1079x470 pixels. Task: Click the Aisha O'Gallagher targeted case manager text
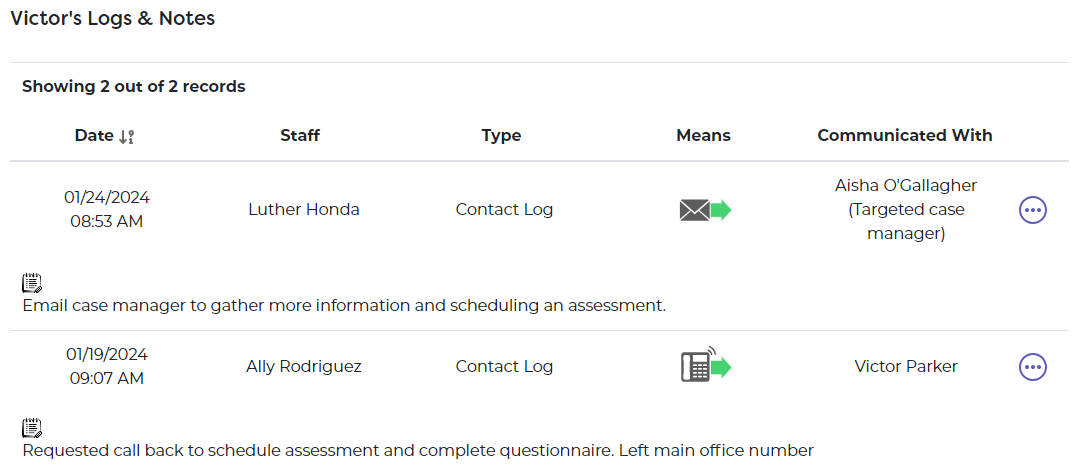(906, 210)
